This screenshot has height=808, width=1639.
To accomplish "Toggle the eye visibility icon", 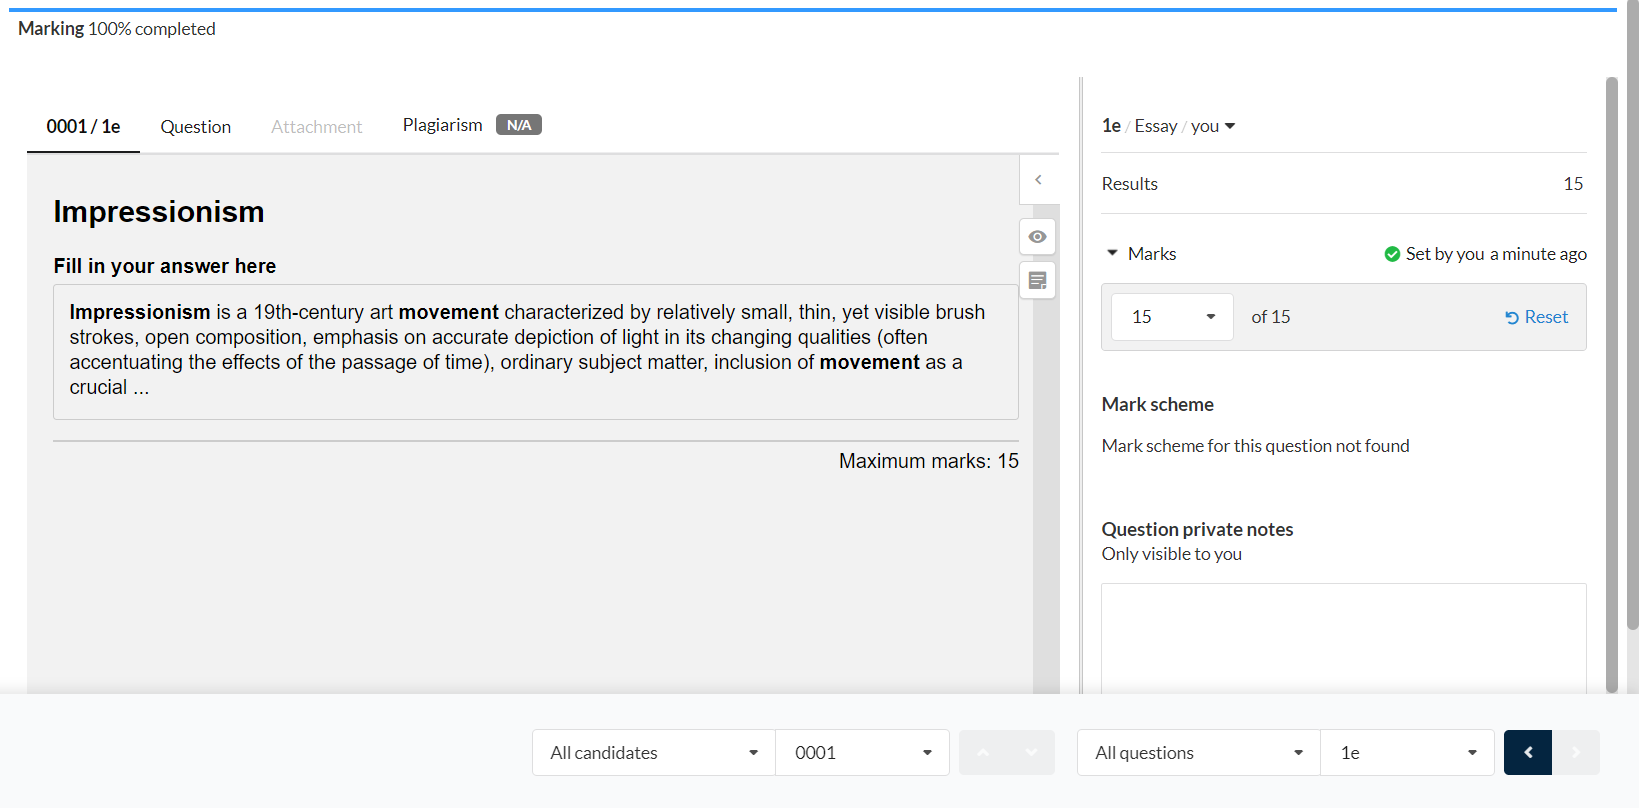I will [1038, 237].
